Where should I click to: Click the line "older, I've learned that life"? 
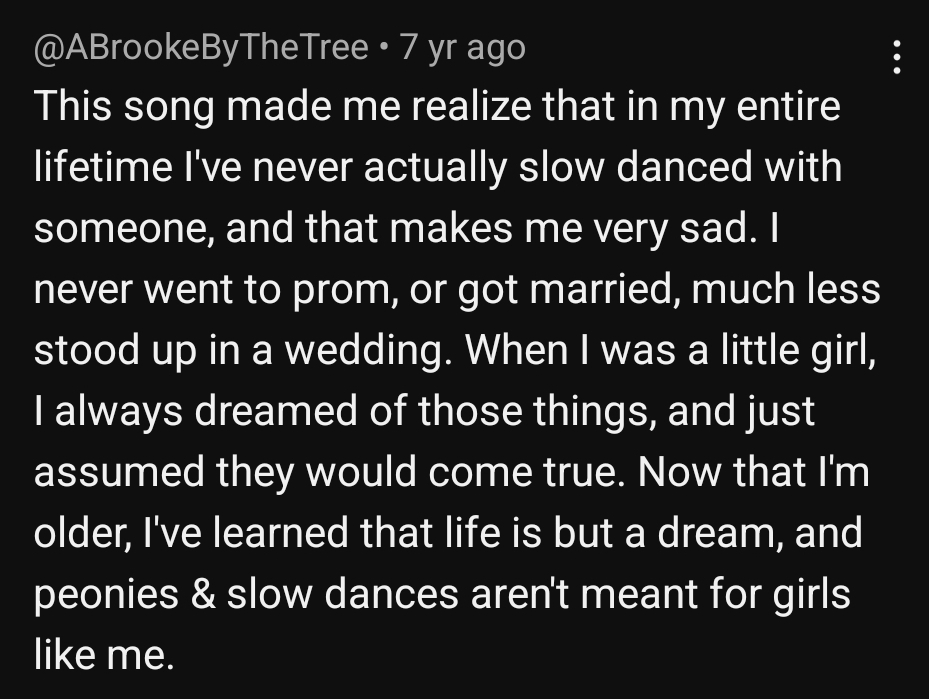(x=448, y=533)
